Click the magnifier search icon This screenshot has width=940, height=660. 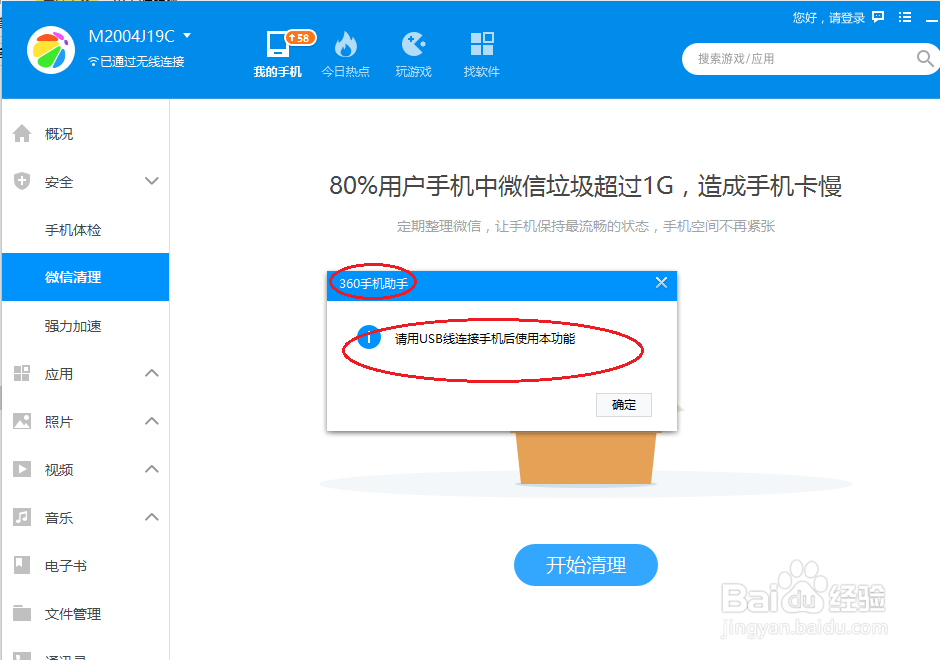pos(925,58)
